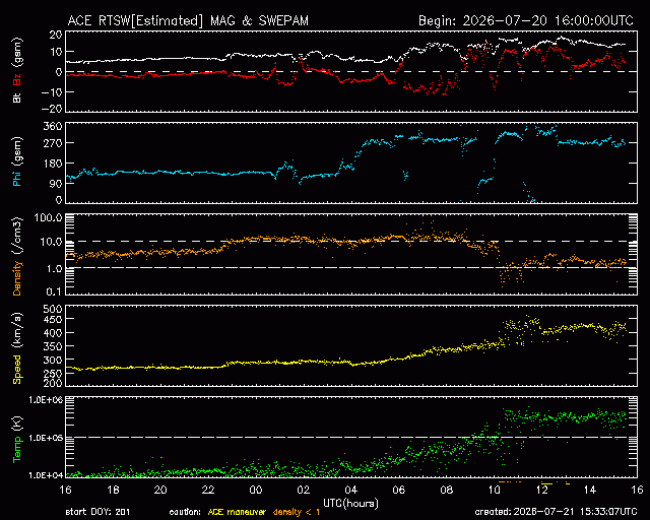Click the "22" hour label on the x-axis

(x=208, y=490)
